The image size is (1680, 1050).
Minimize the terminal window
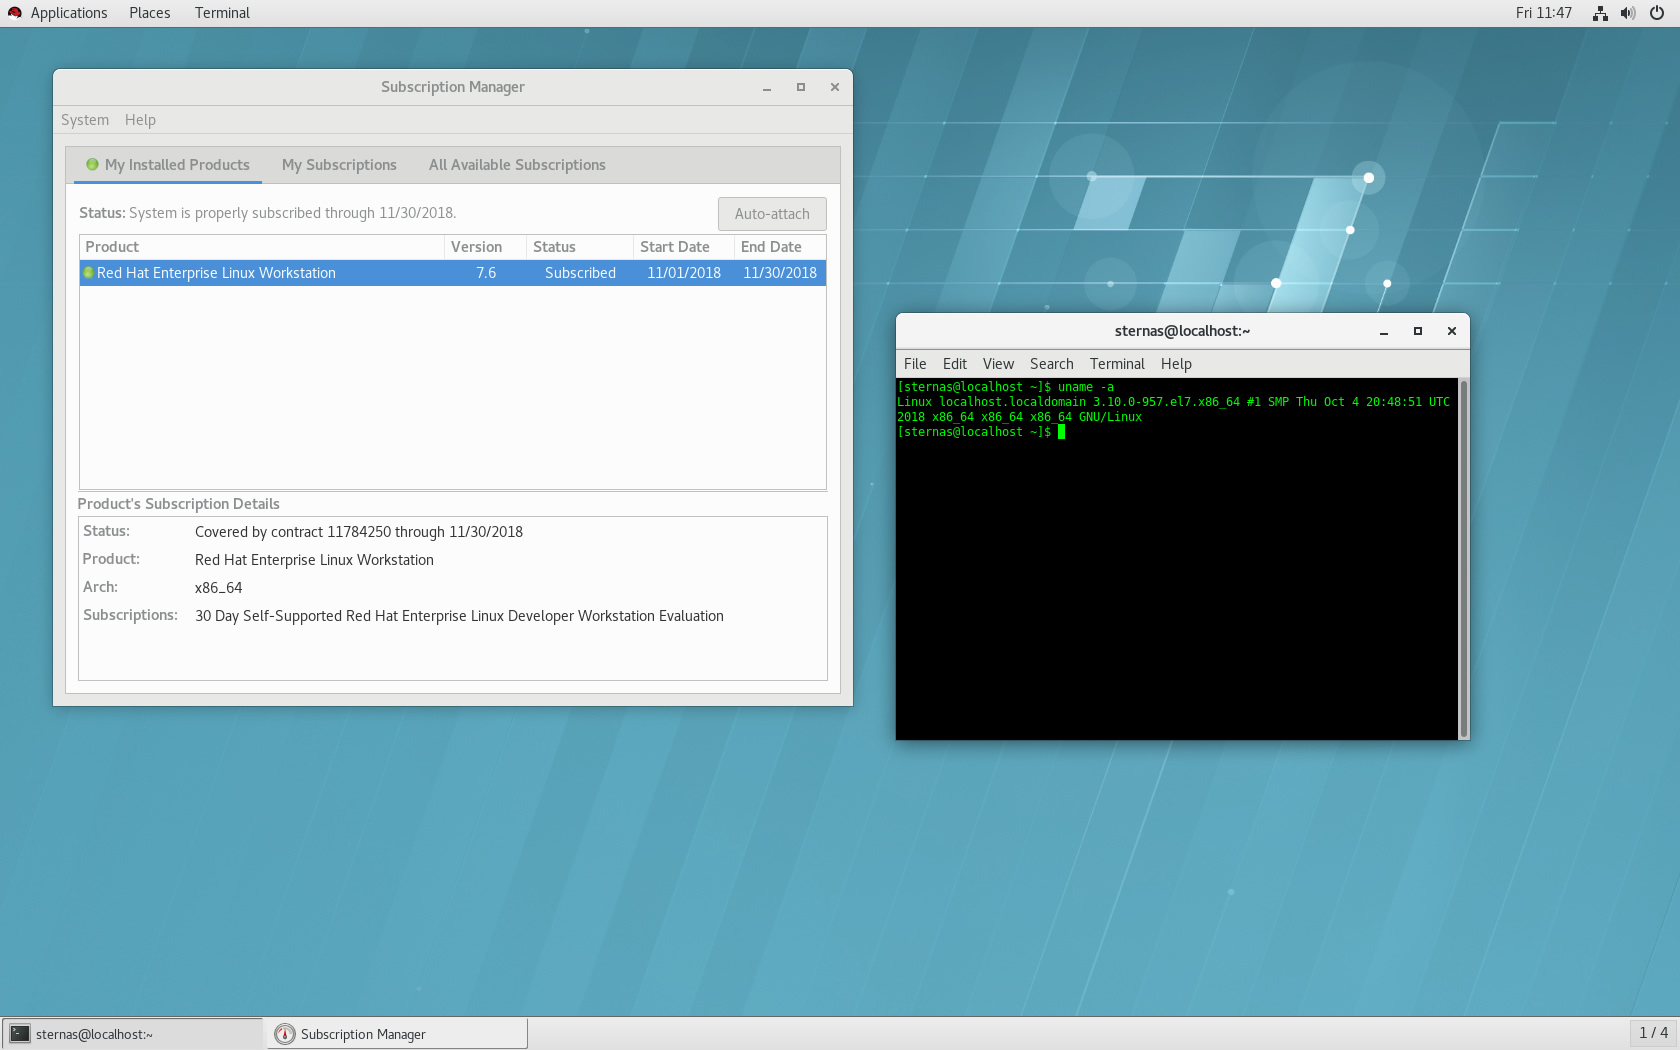tap(1384, 332)
